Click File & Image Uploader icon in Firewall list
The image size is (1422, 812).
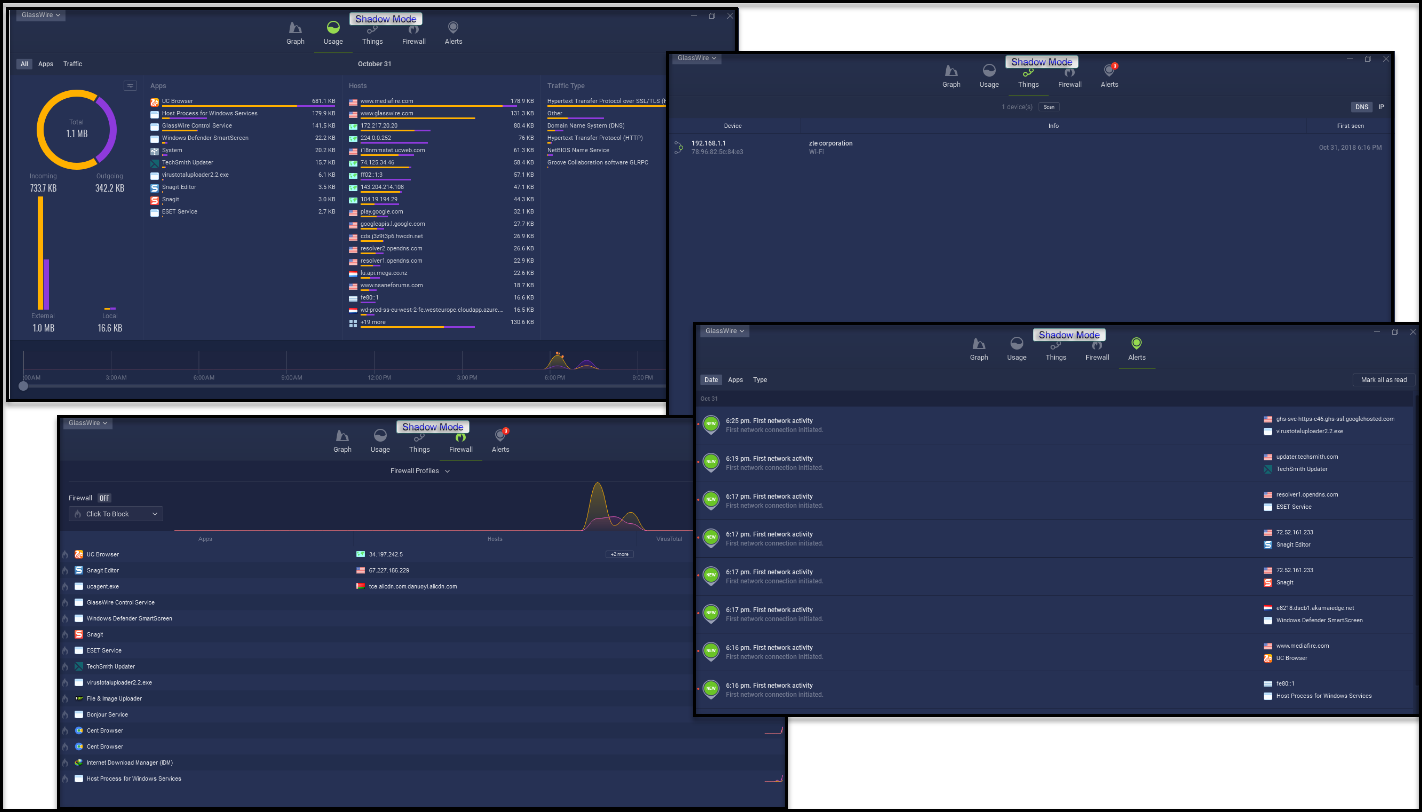click(x=78, y=698)
